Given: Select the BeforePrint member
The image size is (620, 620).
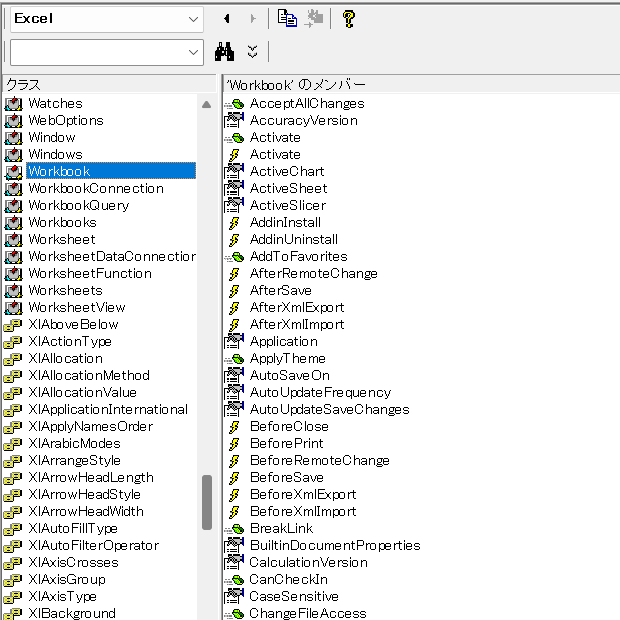Looking at the screenshot, I should (x=287, y=444).
